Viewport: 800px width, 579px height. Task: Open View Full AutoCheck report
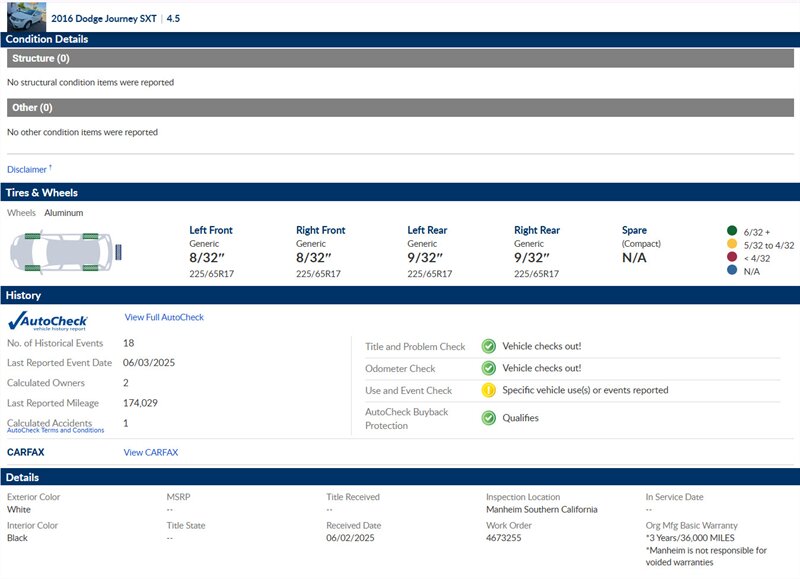coord(164,317)
